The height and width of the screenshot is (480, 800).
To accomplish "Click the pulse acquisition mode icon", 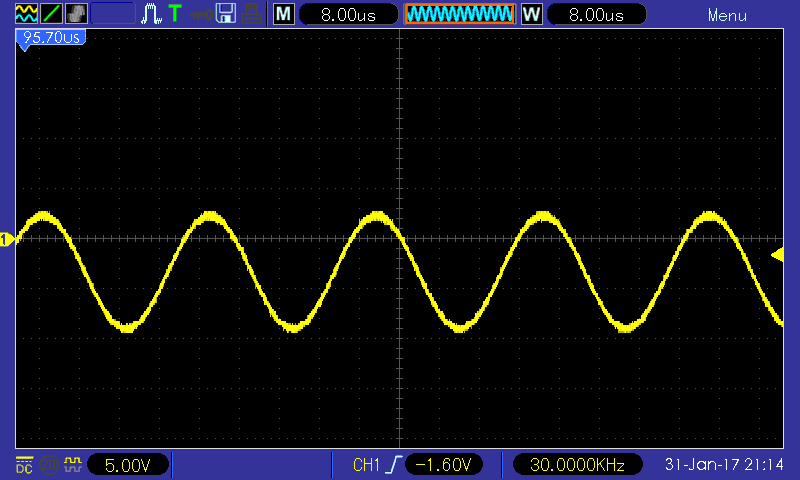I will point(151,13).
